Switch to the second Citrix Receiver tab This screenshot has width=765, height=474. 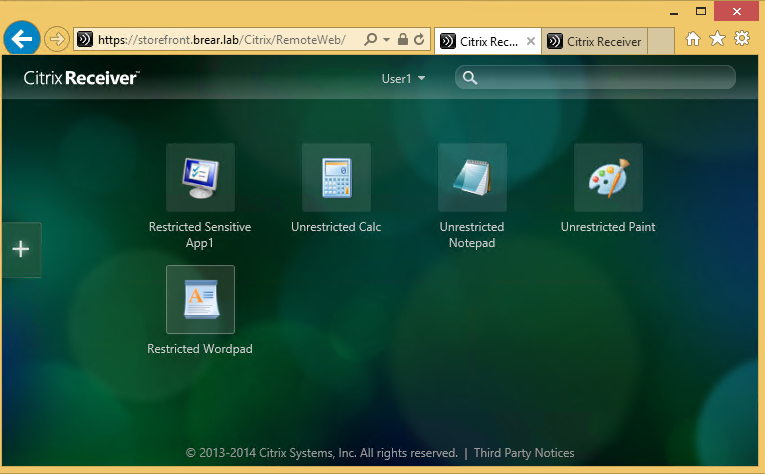tap(595, 41)
